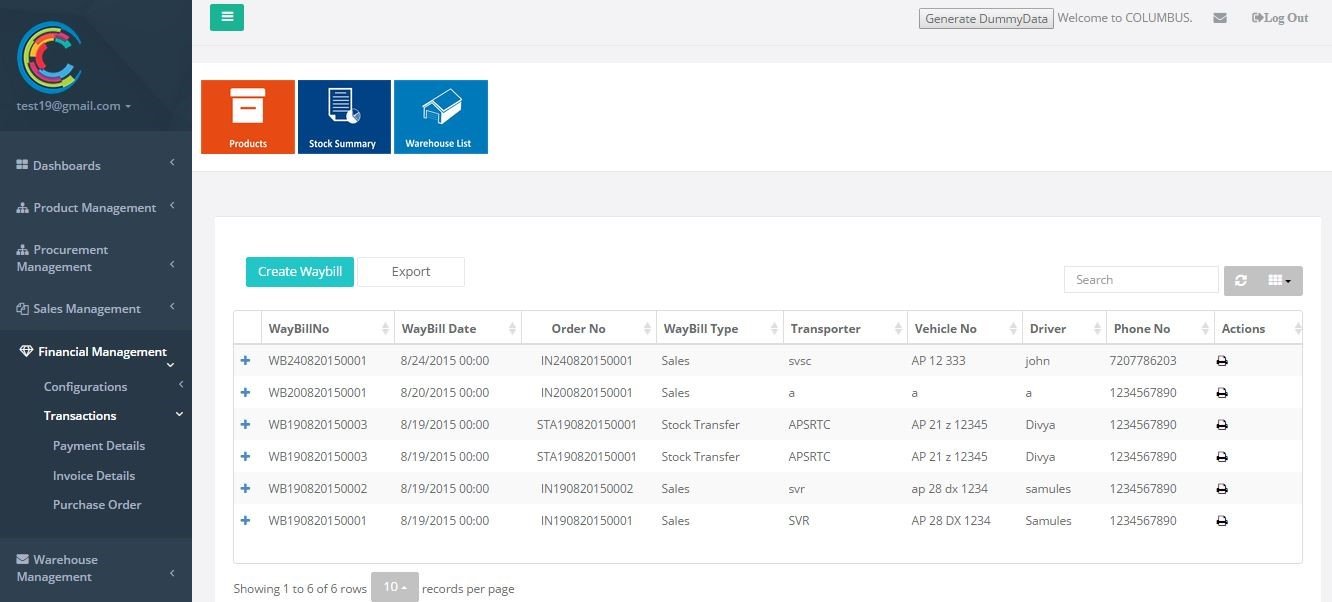Open the Products tile

(x=248, y=117)
